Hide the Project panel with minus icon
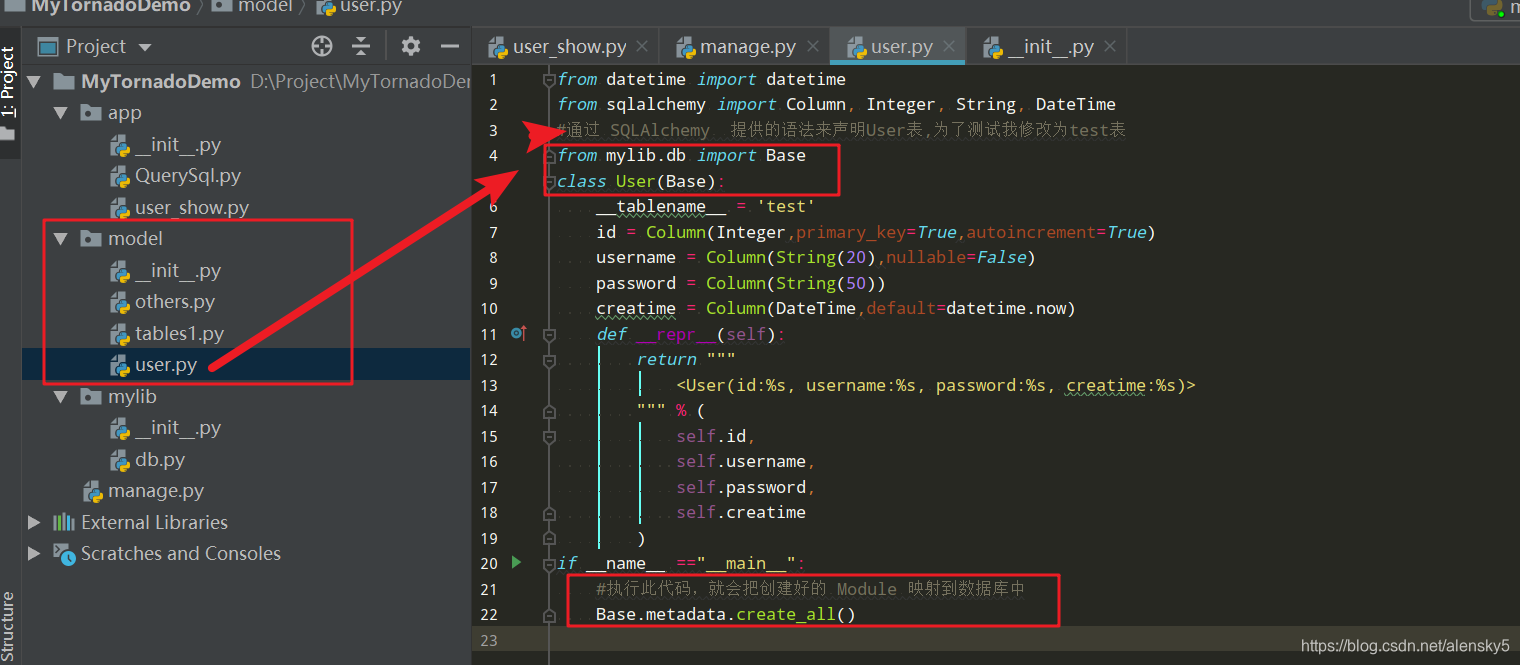The image size is (1520, 665). [450, 46]
